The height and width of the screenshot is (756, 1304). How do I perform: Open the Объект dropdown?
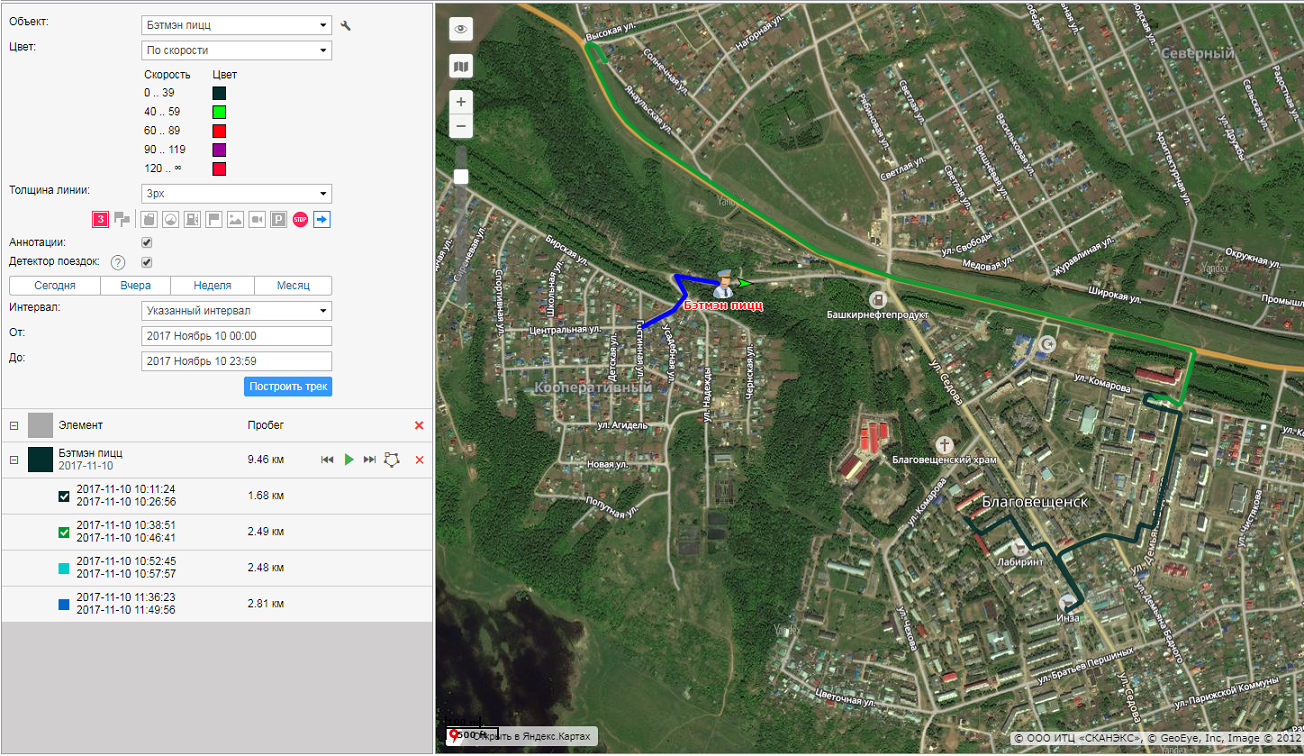coord(237,25)
